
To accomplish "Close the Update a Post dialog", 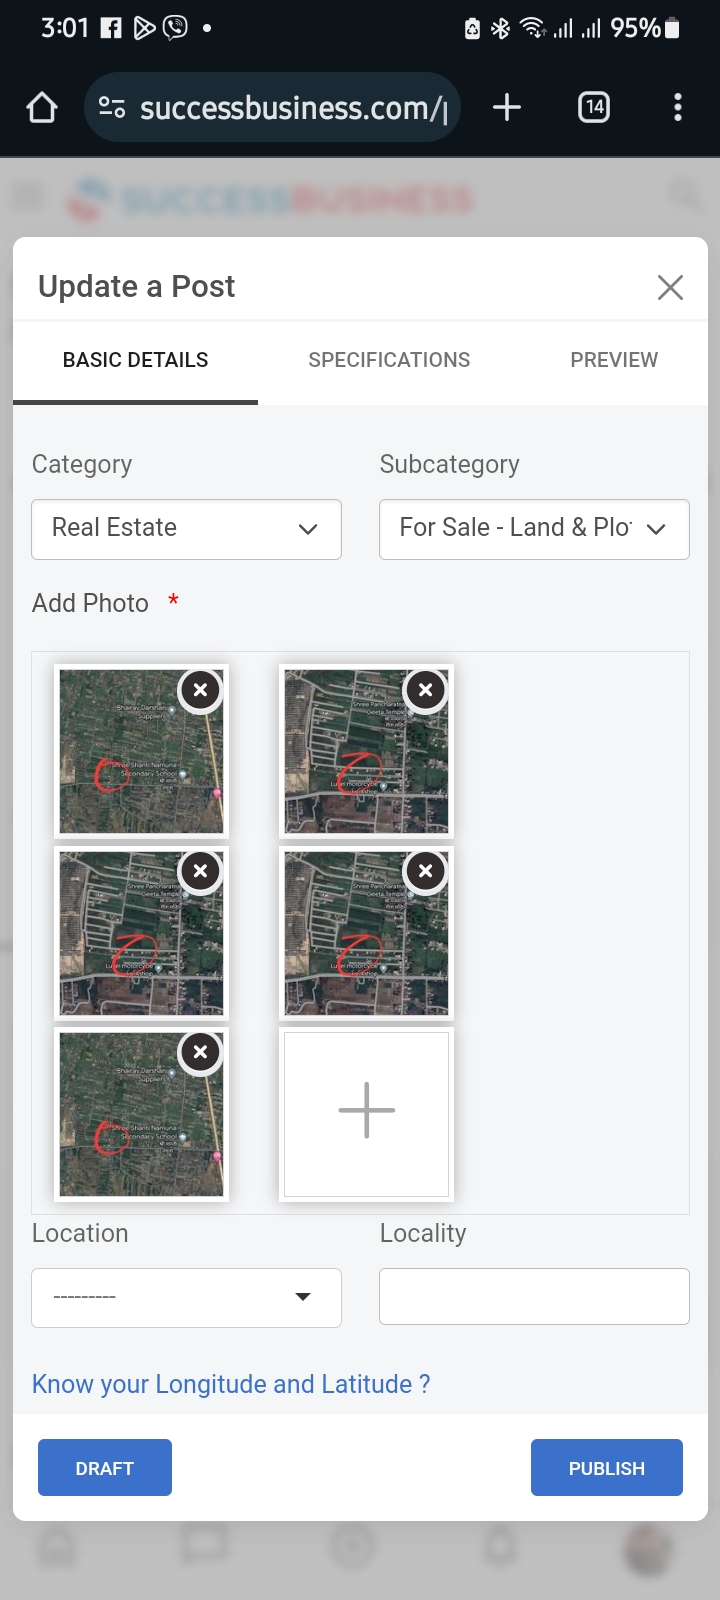I will point(670,288).
